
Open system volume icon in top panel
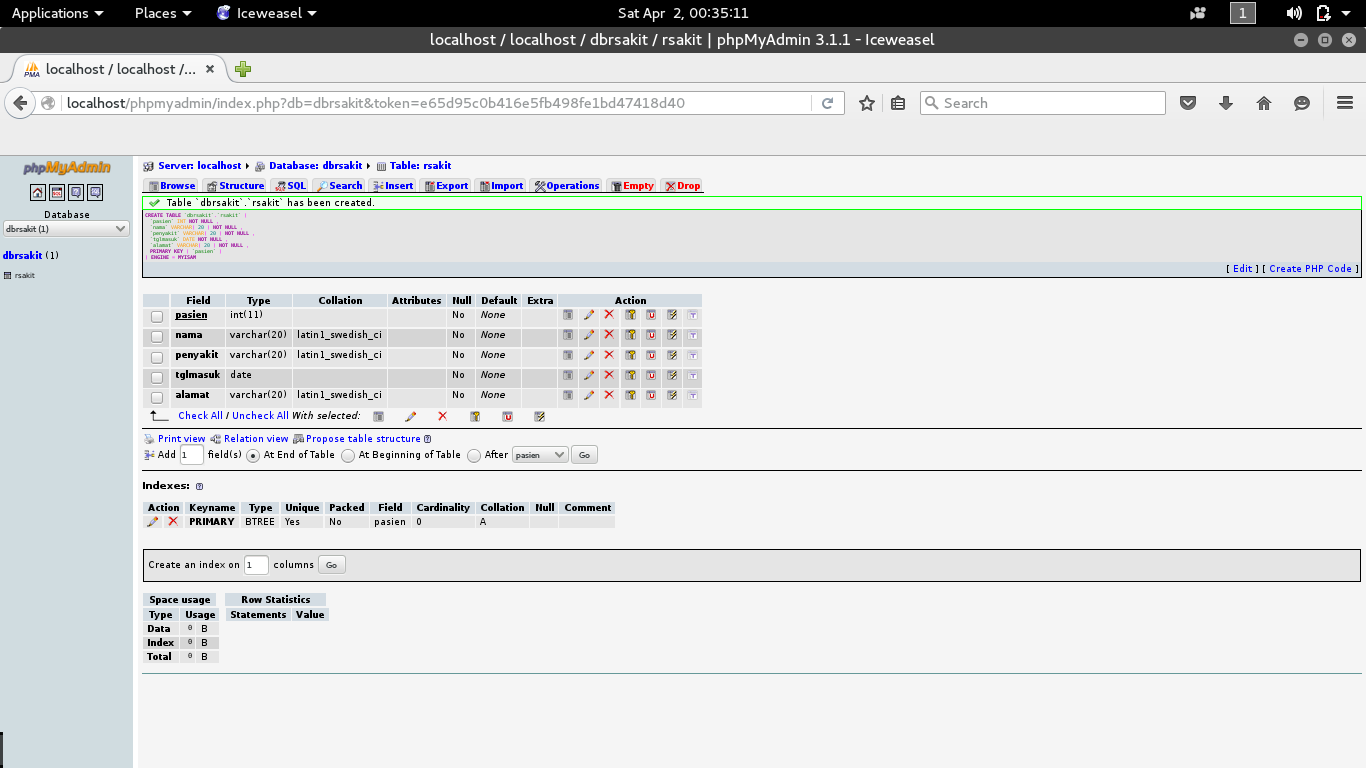point(1293,13)
